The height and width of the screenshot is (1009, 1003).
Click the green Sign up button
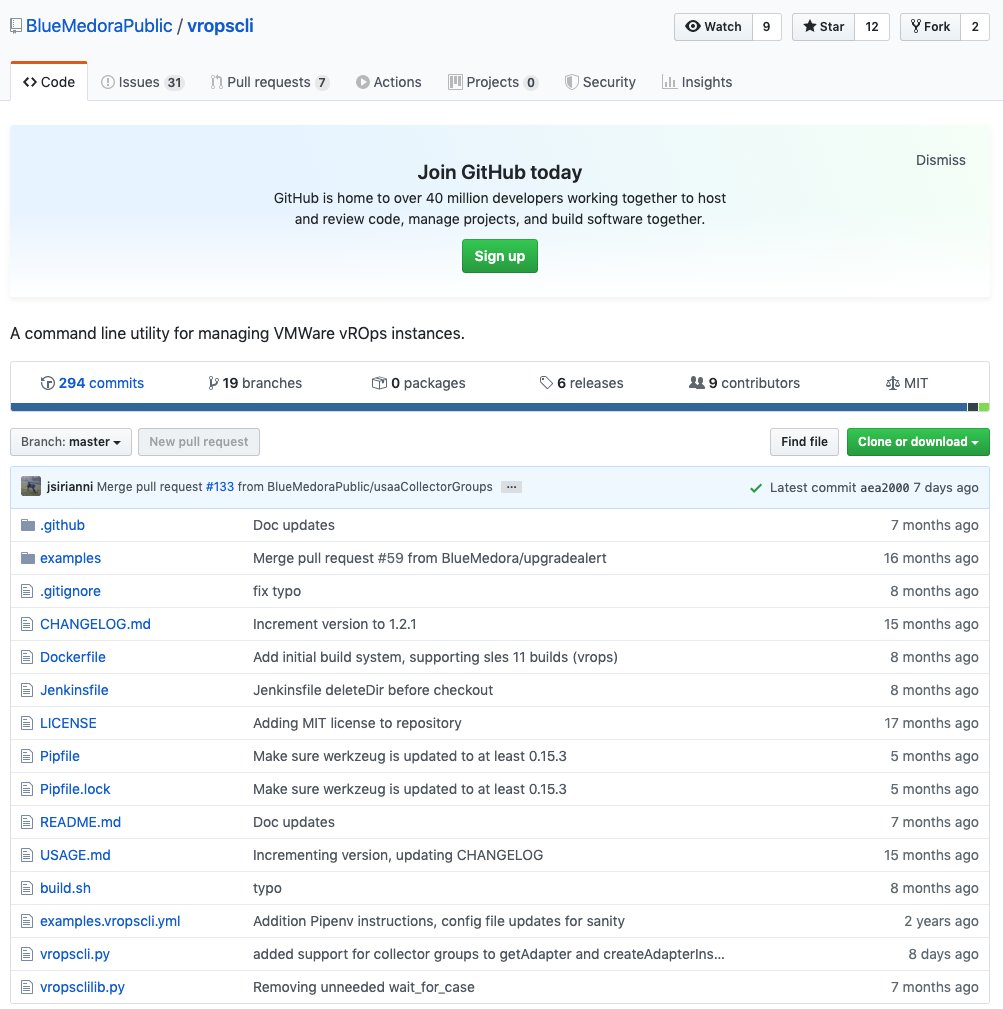500,256
